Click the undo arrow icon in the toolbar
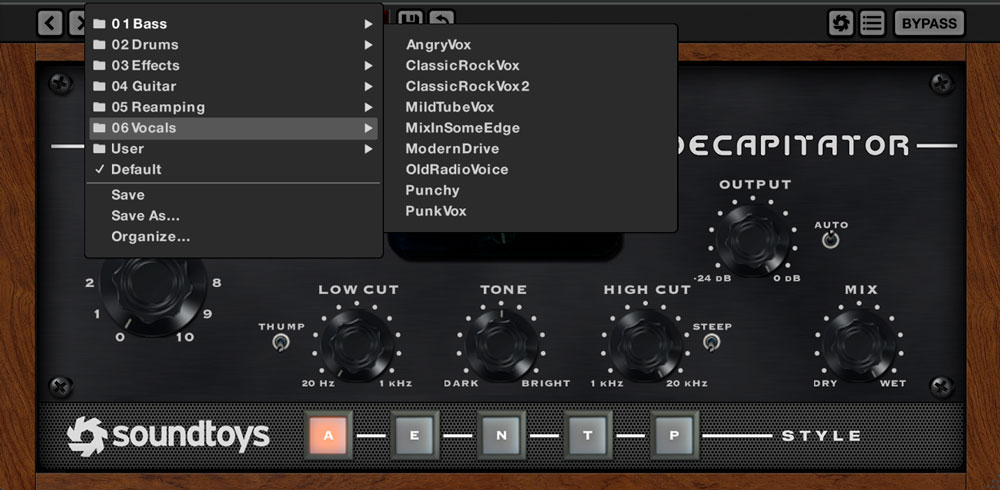This screenshot has width=1000, height=490. point(441,18)
